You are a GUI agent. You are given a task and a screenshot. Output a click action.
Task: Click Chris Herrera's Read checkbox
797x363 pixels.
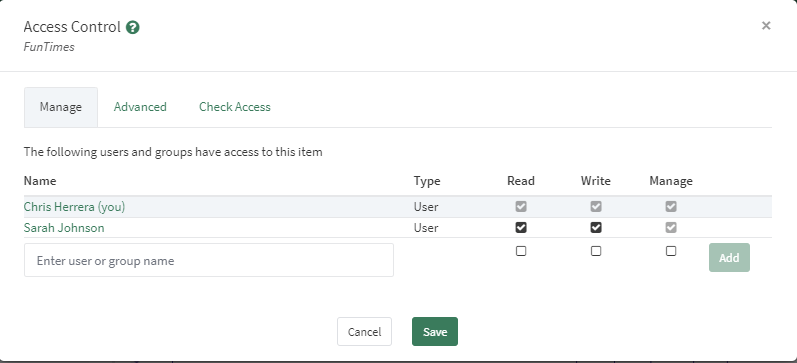coord(521,206)
